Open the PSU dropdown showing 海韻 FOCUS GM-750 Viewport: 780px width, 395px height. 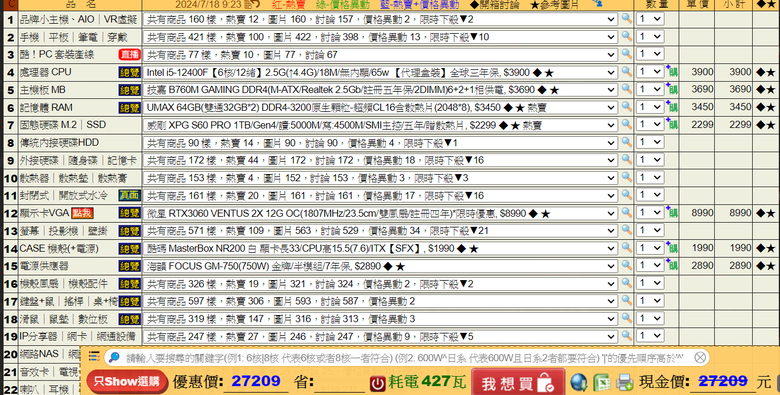381,266
